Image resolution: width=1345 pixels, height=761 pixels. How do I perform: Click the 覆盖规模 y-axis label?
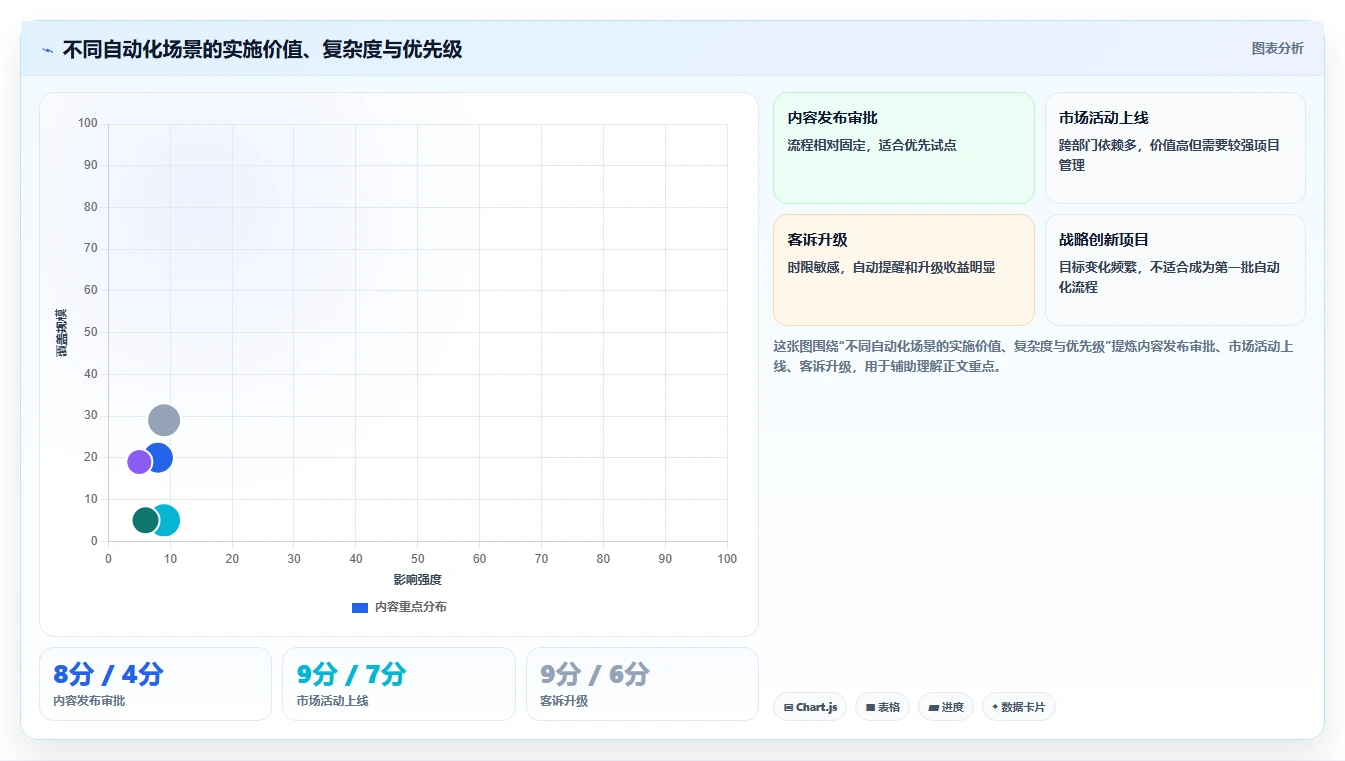click(62, 333)
